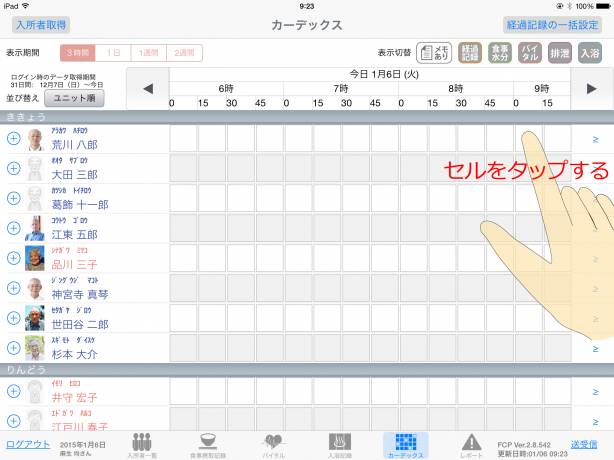Image resolution: width=614 pixels, height=460 pixels.
Task: Click the ログアウト link
Action: (x=24, y=443)
